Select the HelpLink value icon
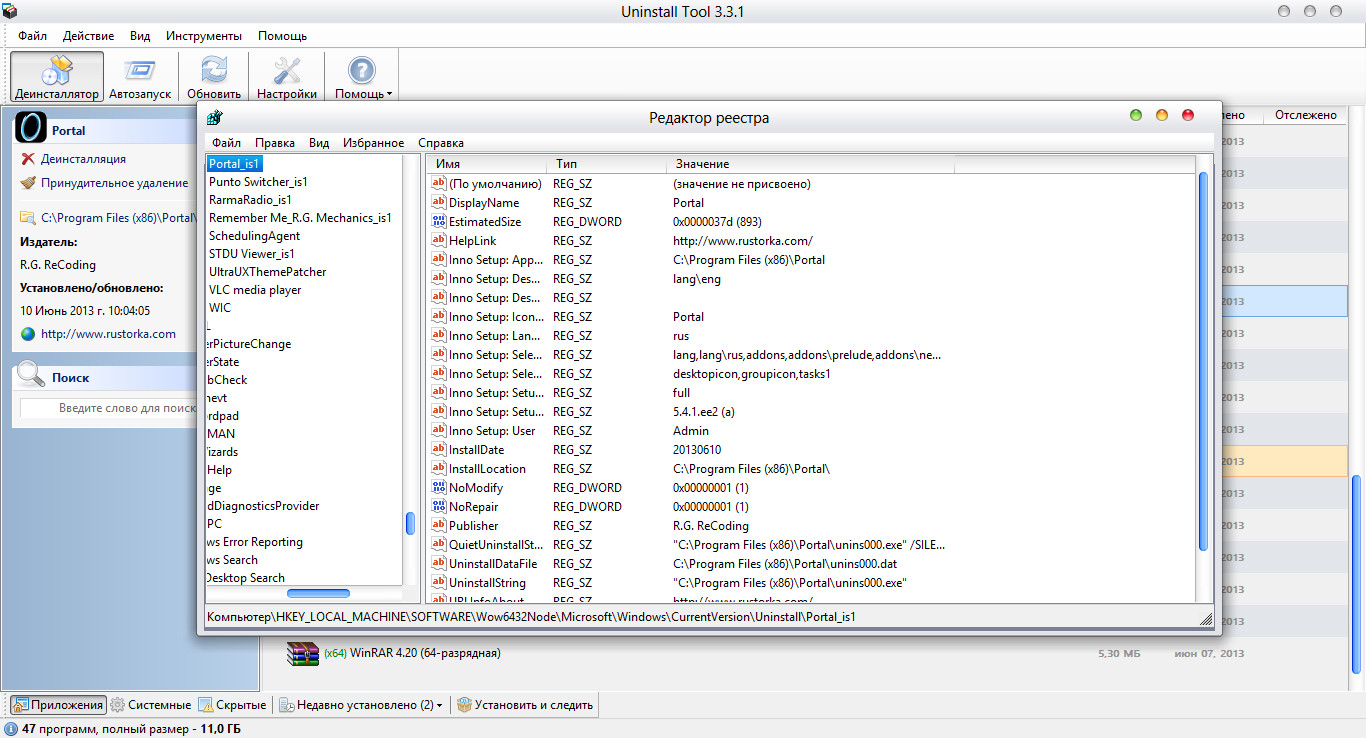This screenshot has height=738, width=1366. point(438,241)
